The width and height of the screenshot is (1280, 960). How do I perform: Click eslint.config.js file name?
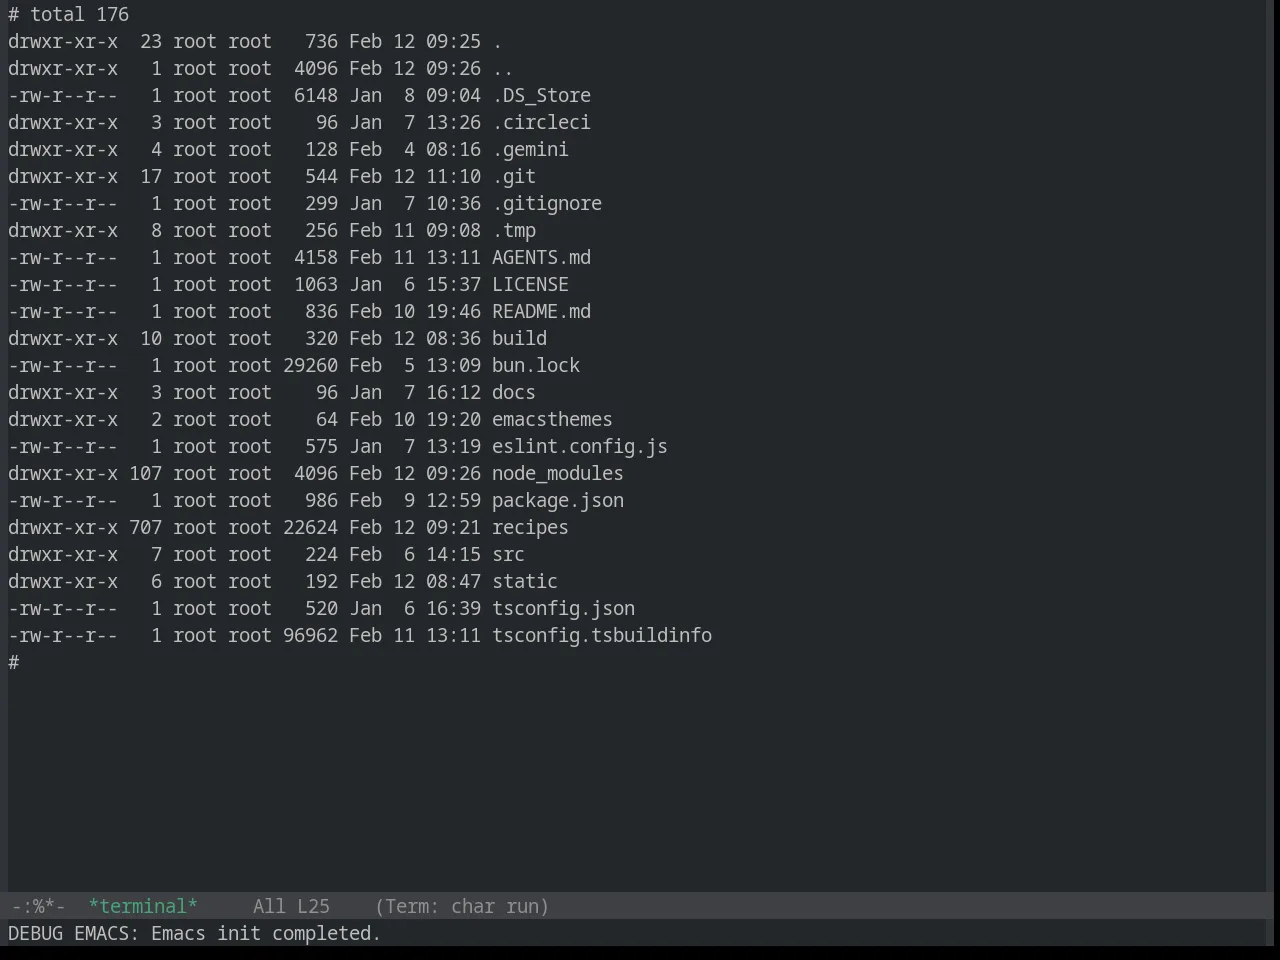[x=580, y=446]
